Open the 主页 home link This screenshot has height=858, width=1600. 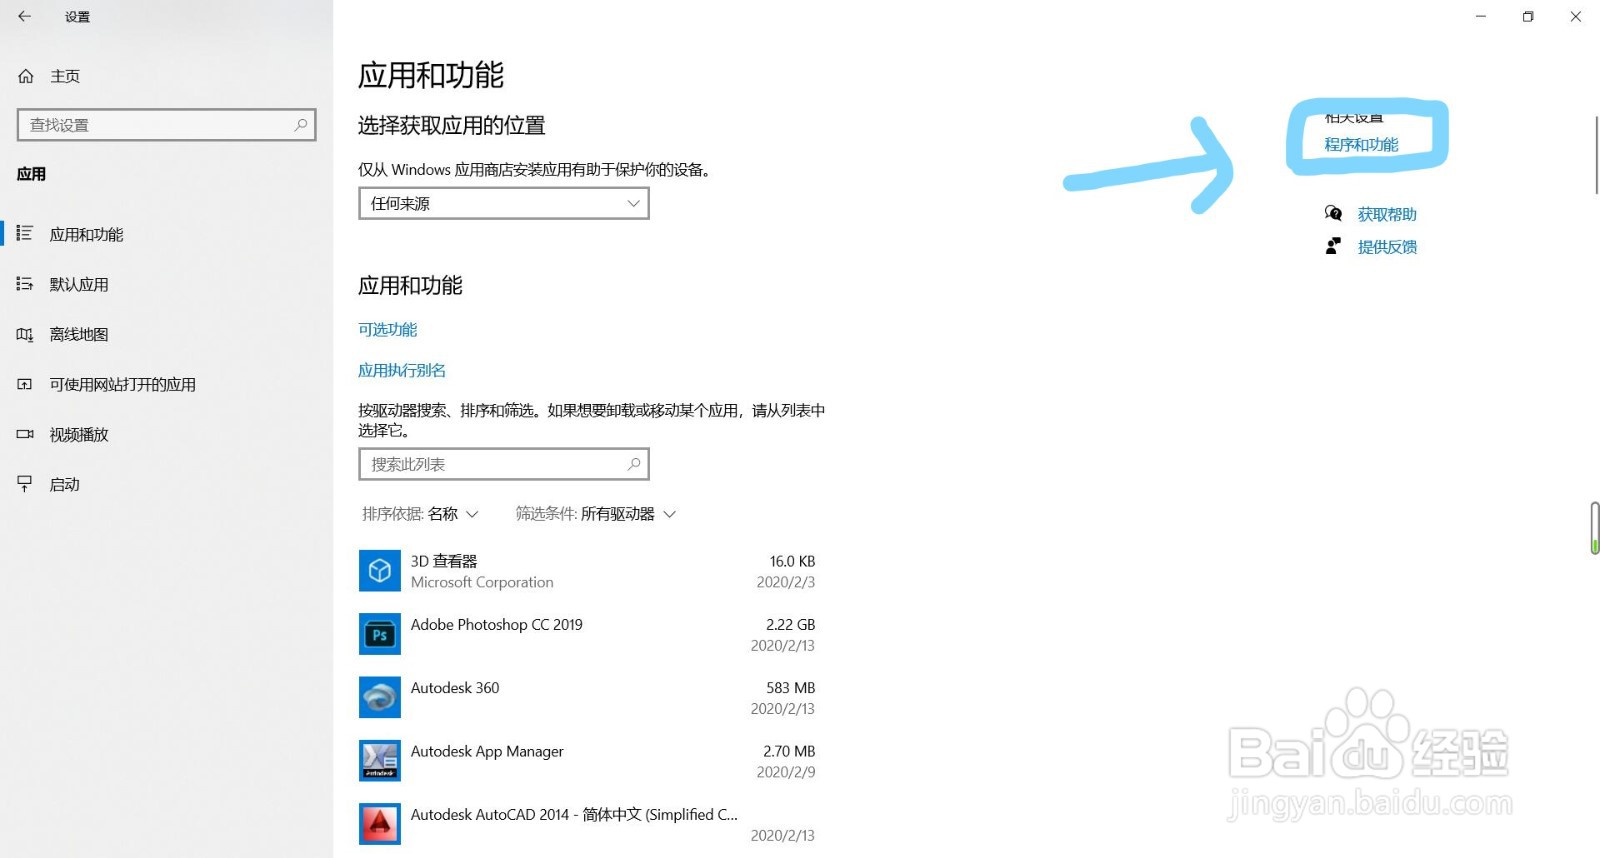tap(65, 76)
